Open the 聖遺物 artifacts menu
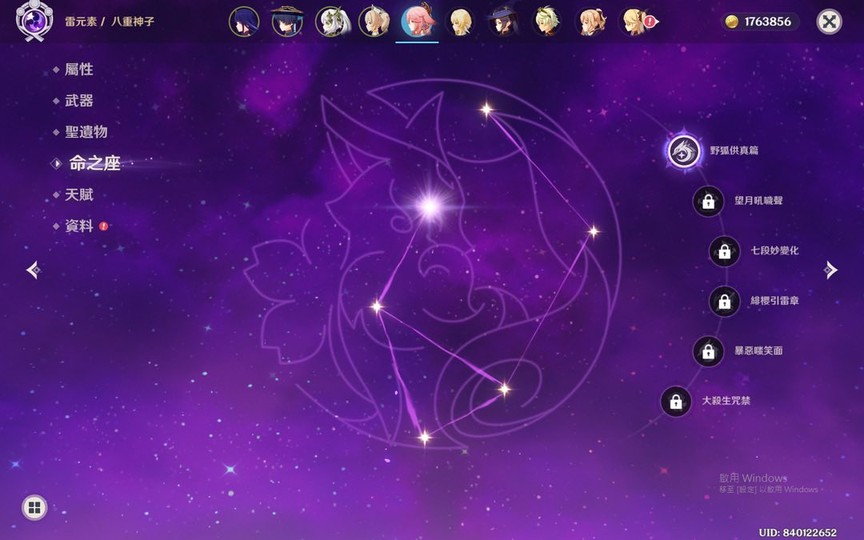 pyautogui.click(x=86, y=132)
